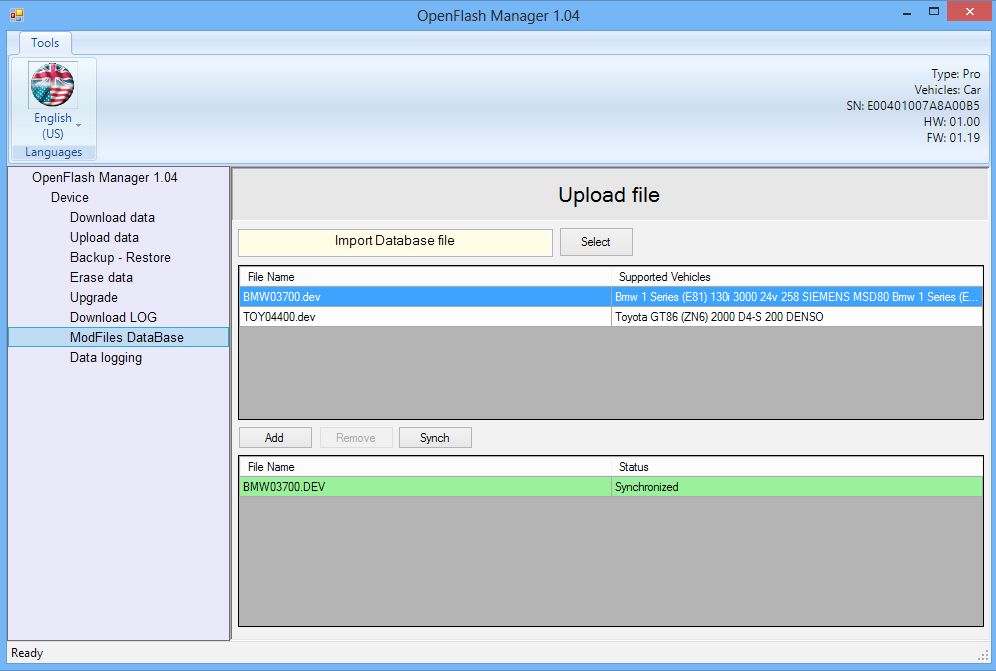Click the Synch button
Image resolution: width=996 pixels, height=671 pixels.
[x=435, y=438]
